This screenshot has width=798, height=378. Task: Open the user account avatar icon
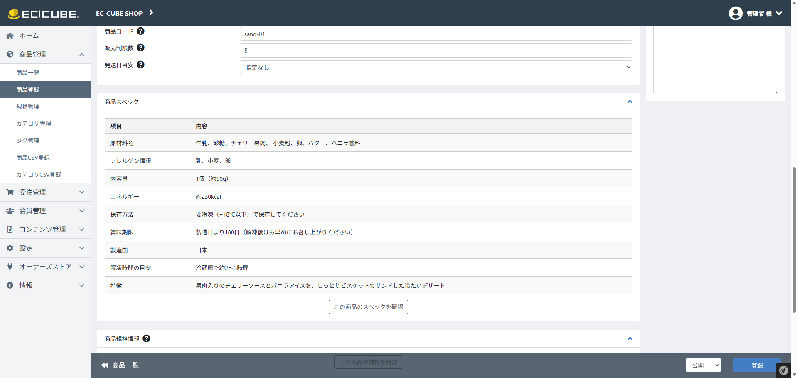tap(735, 13)
